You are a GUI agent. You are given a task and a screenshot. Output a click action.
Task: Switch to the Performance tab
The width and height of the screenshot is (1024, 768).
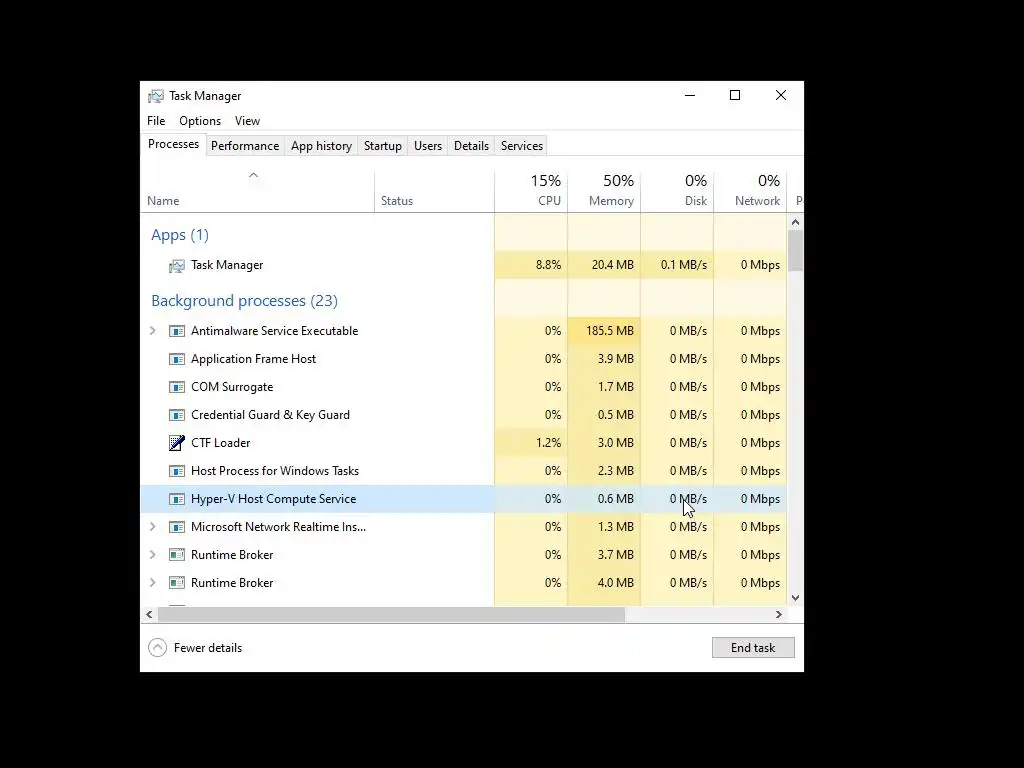(x=245, y=146)
